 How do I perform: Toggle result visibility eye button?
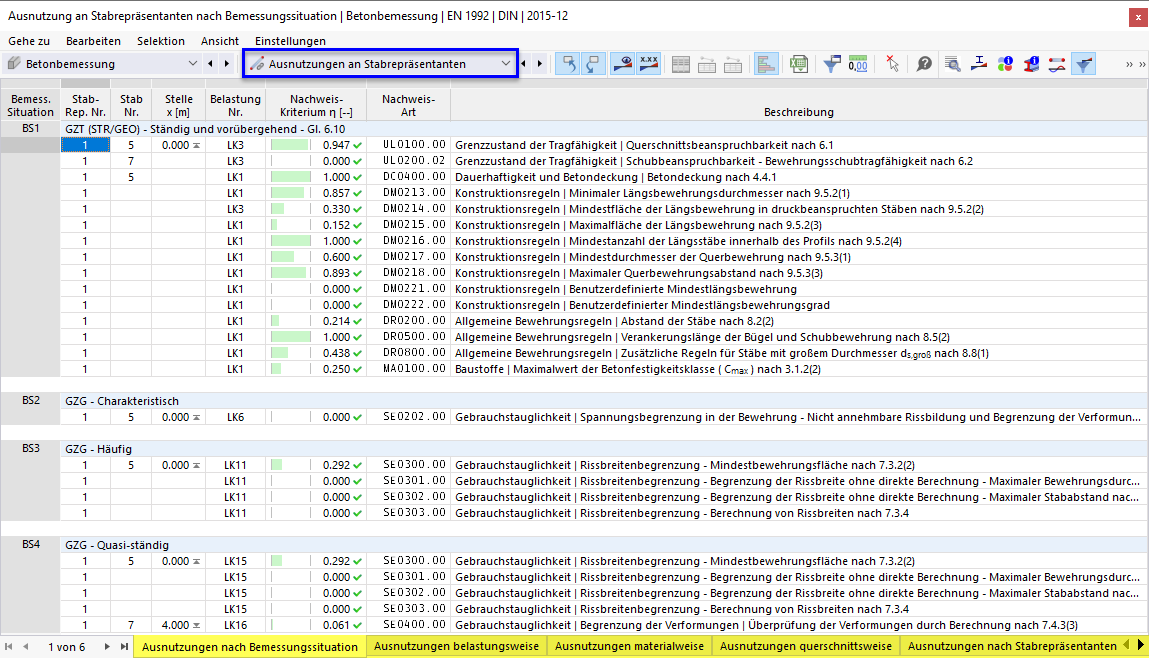(x=623, y=64)
